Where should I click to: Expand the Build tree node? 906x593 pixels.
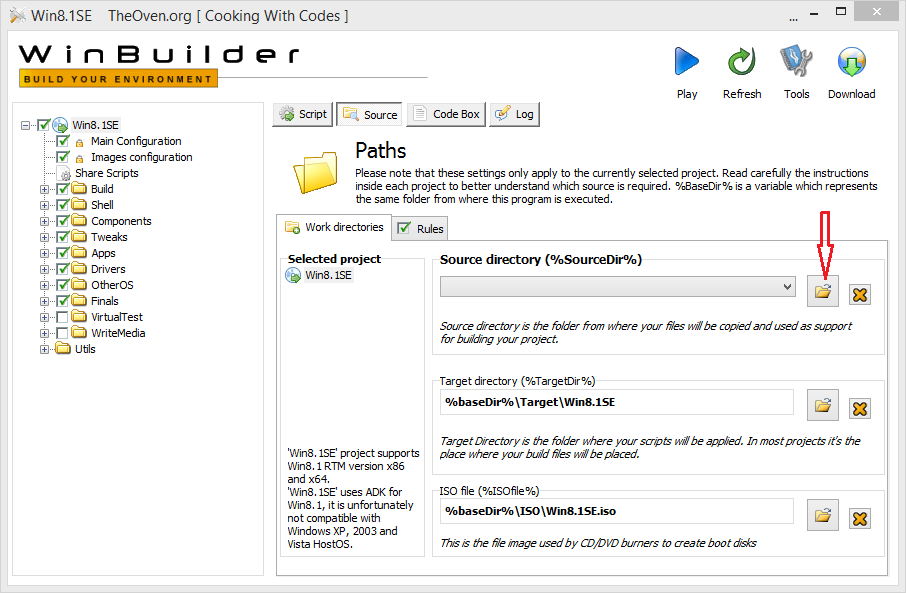point(44,190)
